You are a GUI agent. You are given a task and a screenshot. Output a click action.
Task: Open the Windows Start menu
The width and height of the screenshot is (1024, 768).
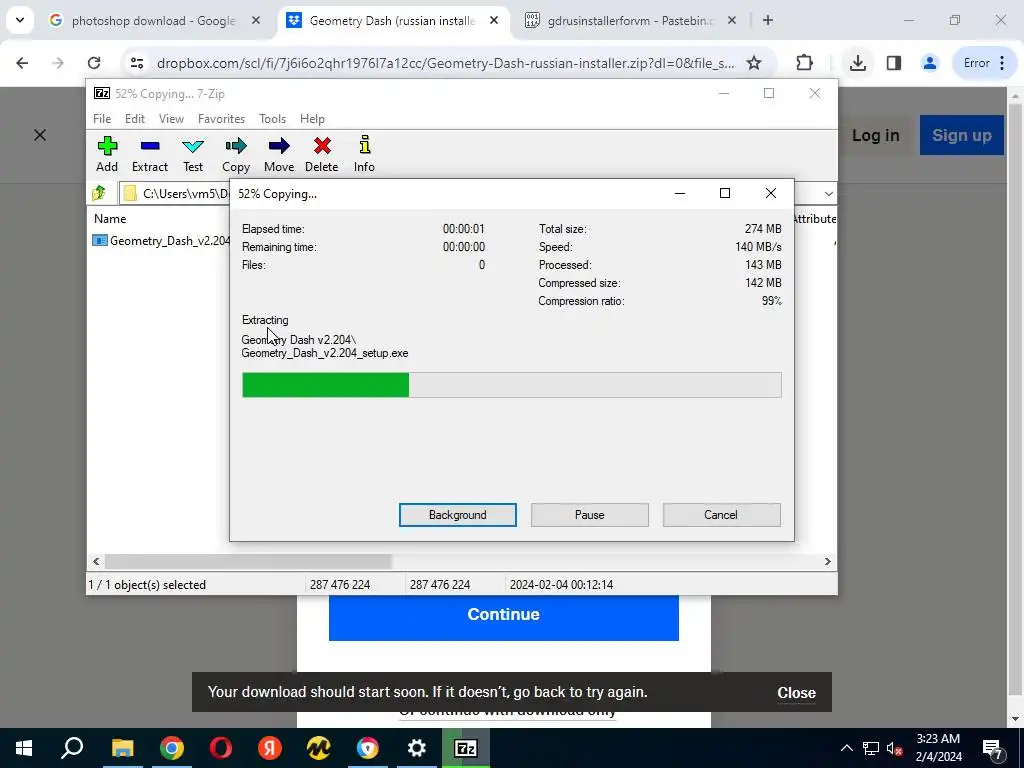pyautogui.click(x=24, y=748)
